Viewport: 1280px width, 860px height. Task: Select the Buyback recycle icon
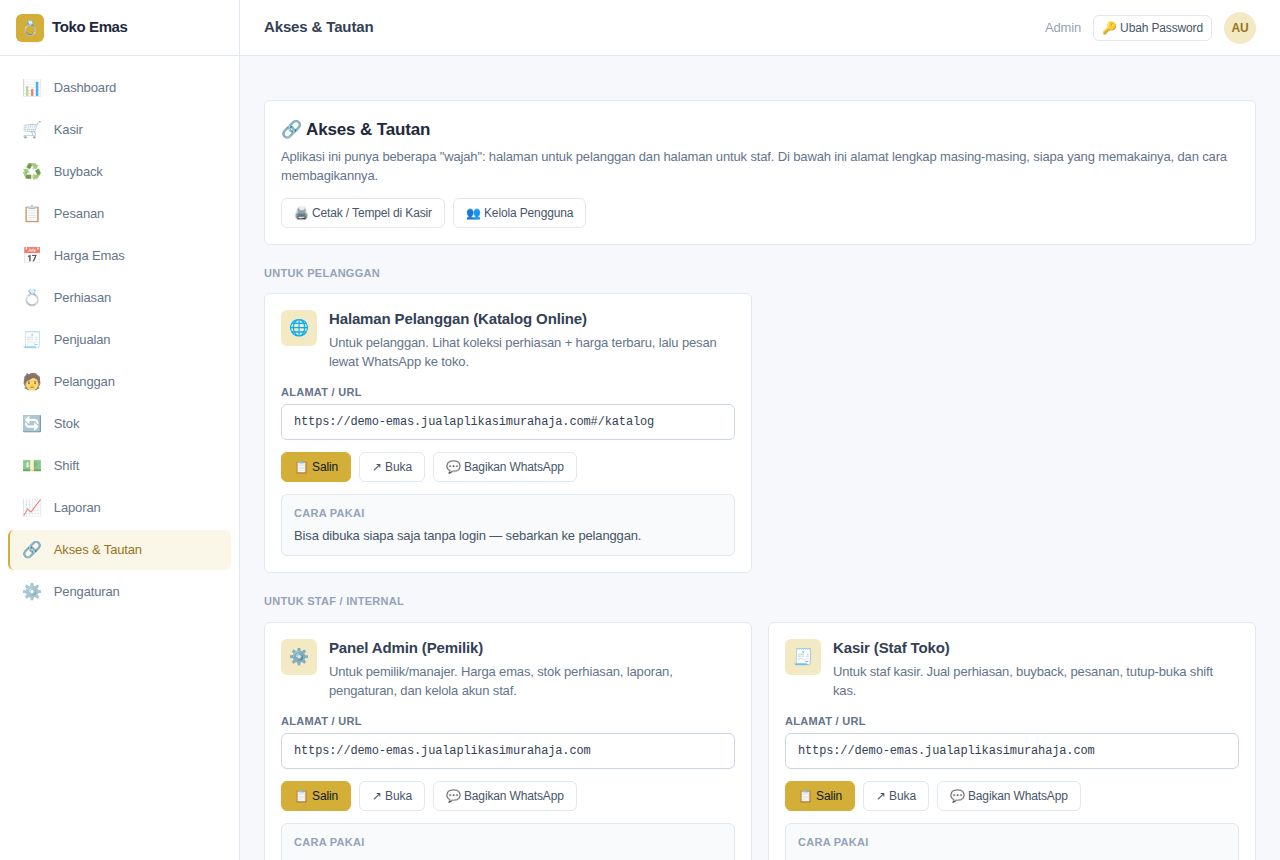[x=32, y=172]
